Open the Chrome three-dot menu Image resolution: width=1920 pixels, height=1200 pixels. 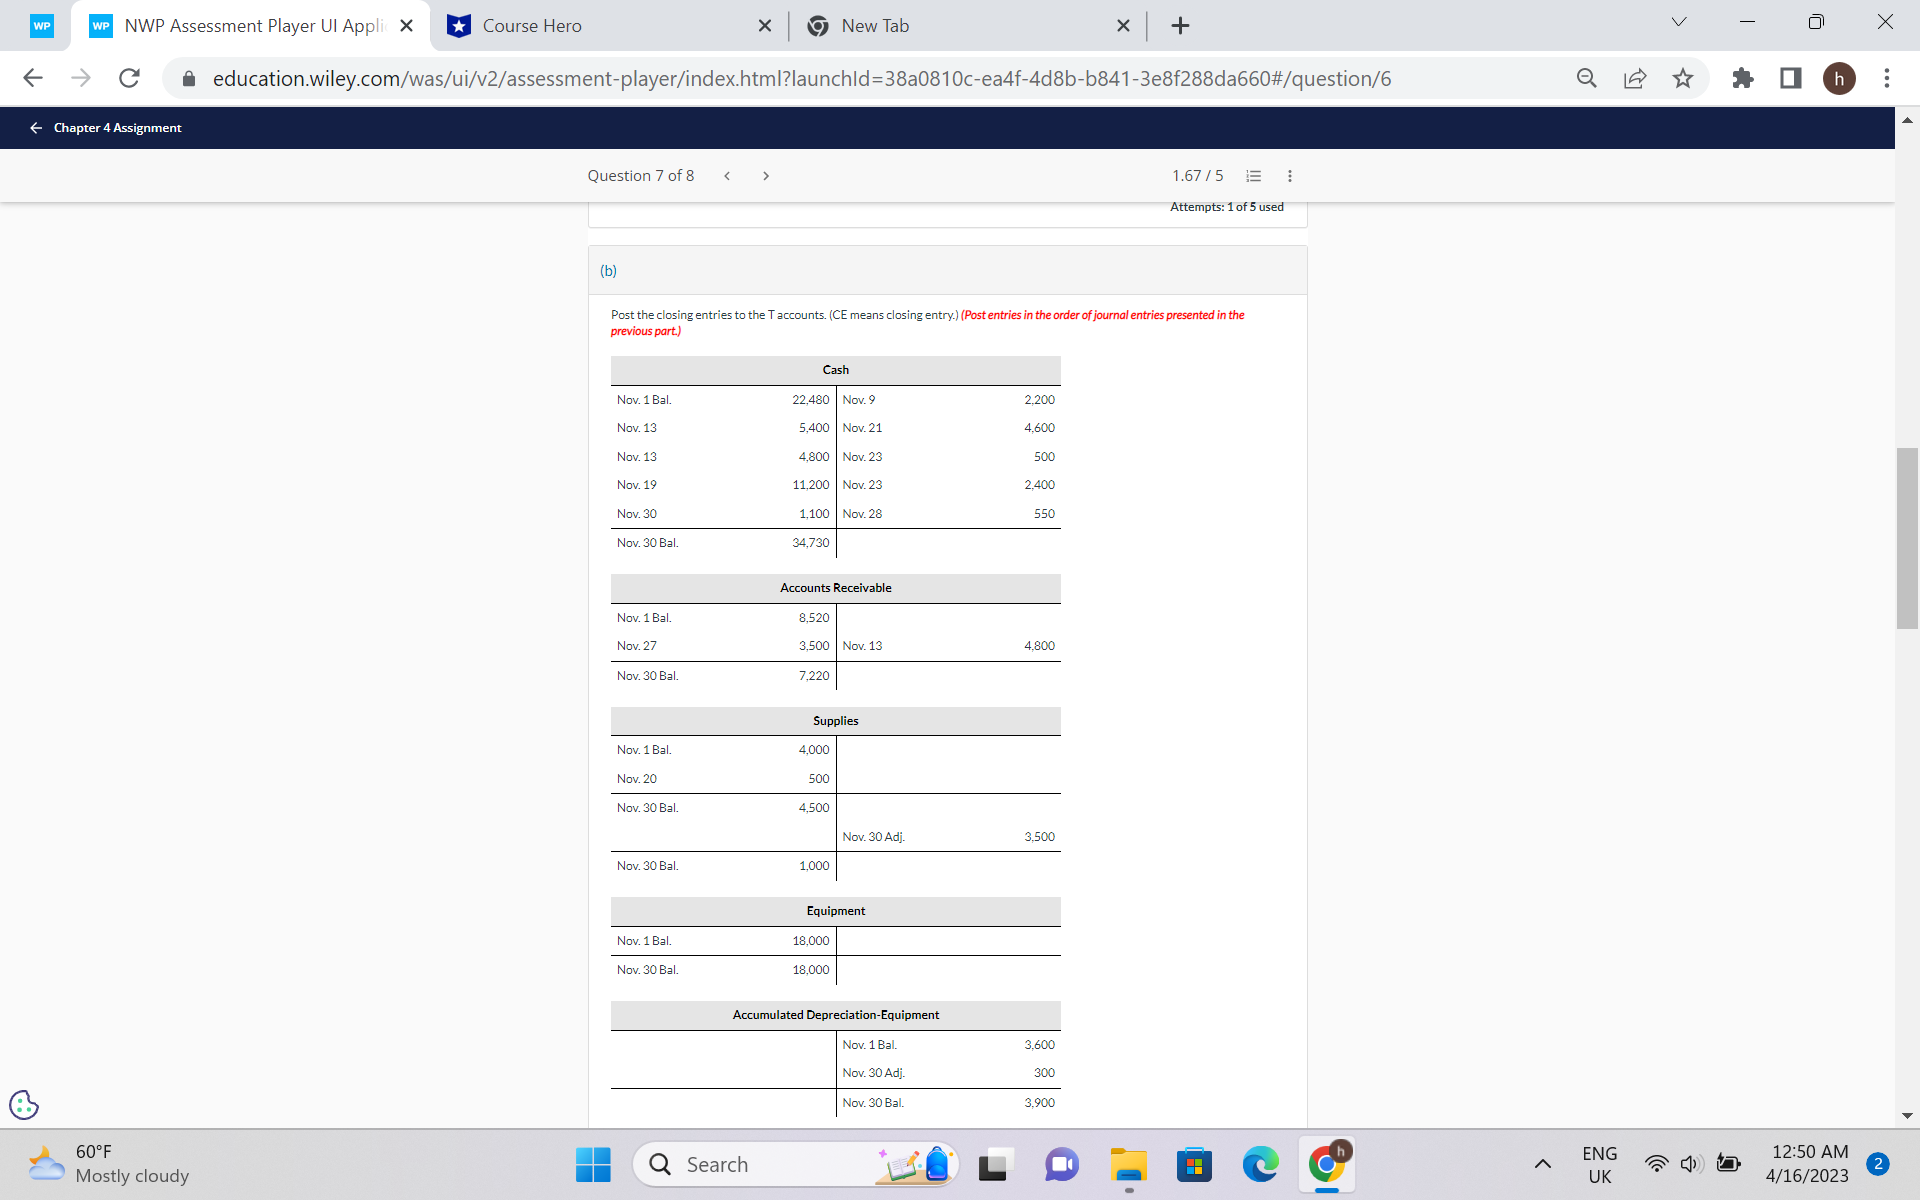(1887, 78)
